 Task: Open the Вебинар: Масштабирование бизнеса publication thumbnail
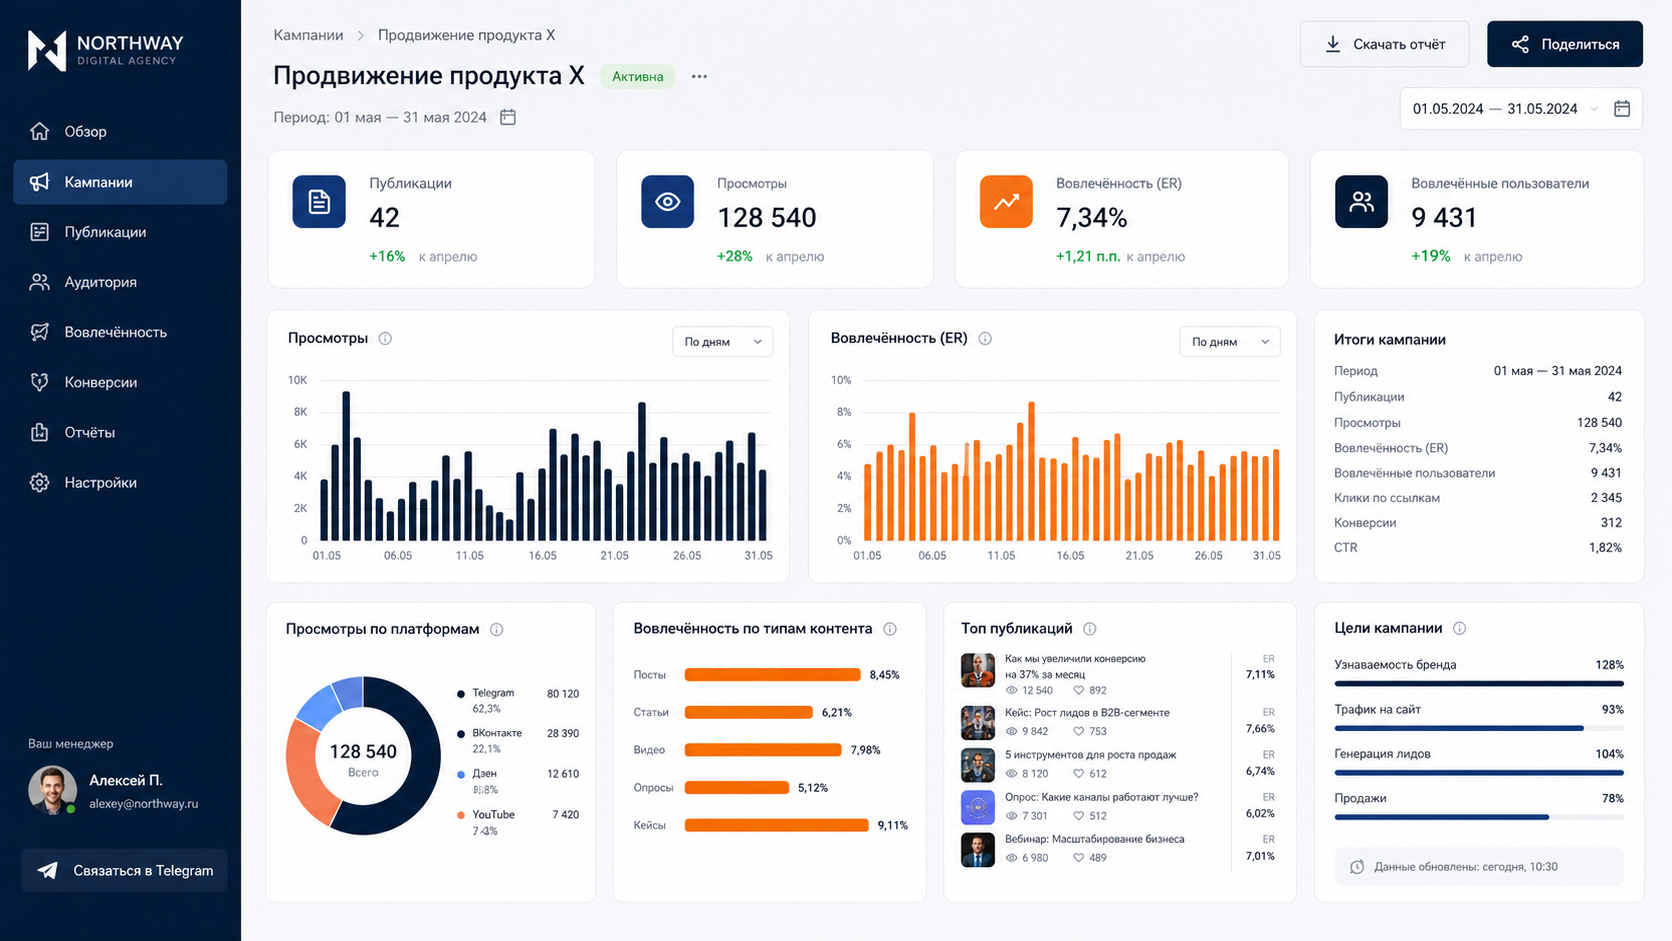click(978, 849)
